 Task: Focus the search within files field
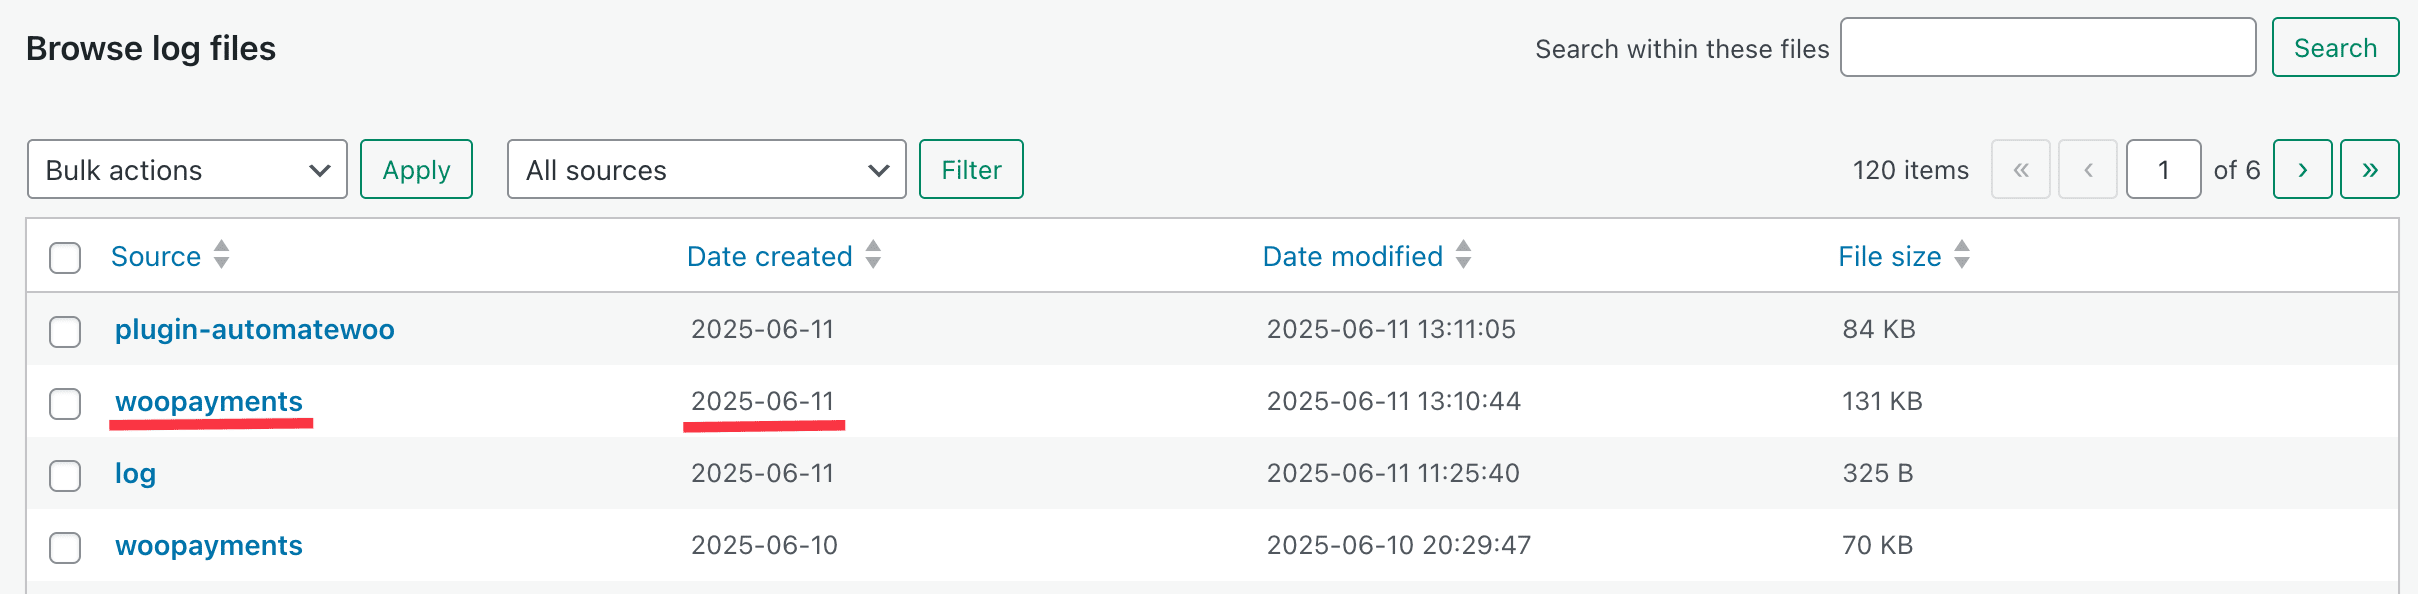[2048, 47]
